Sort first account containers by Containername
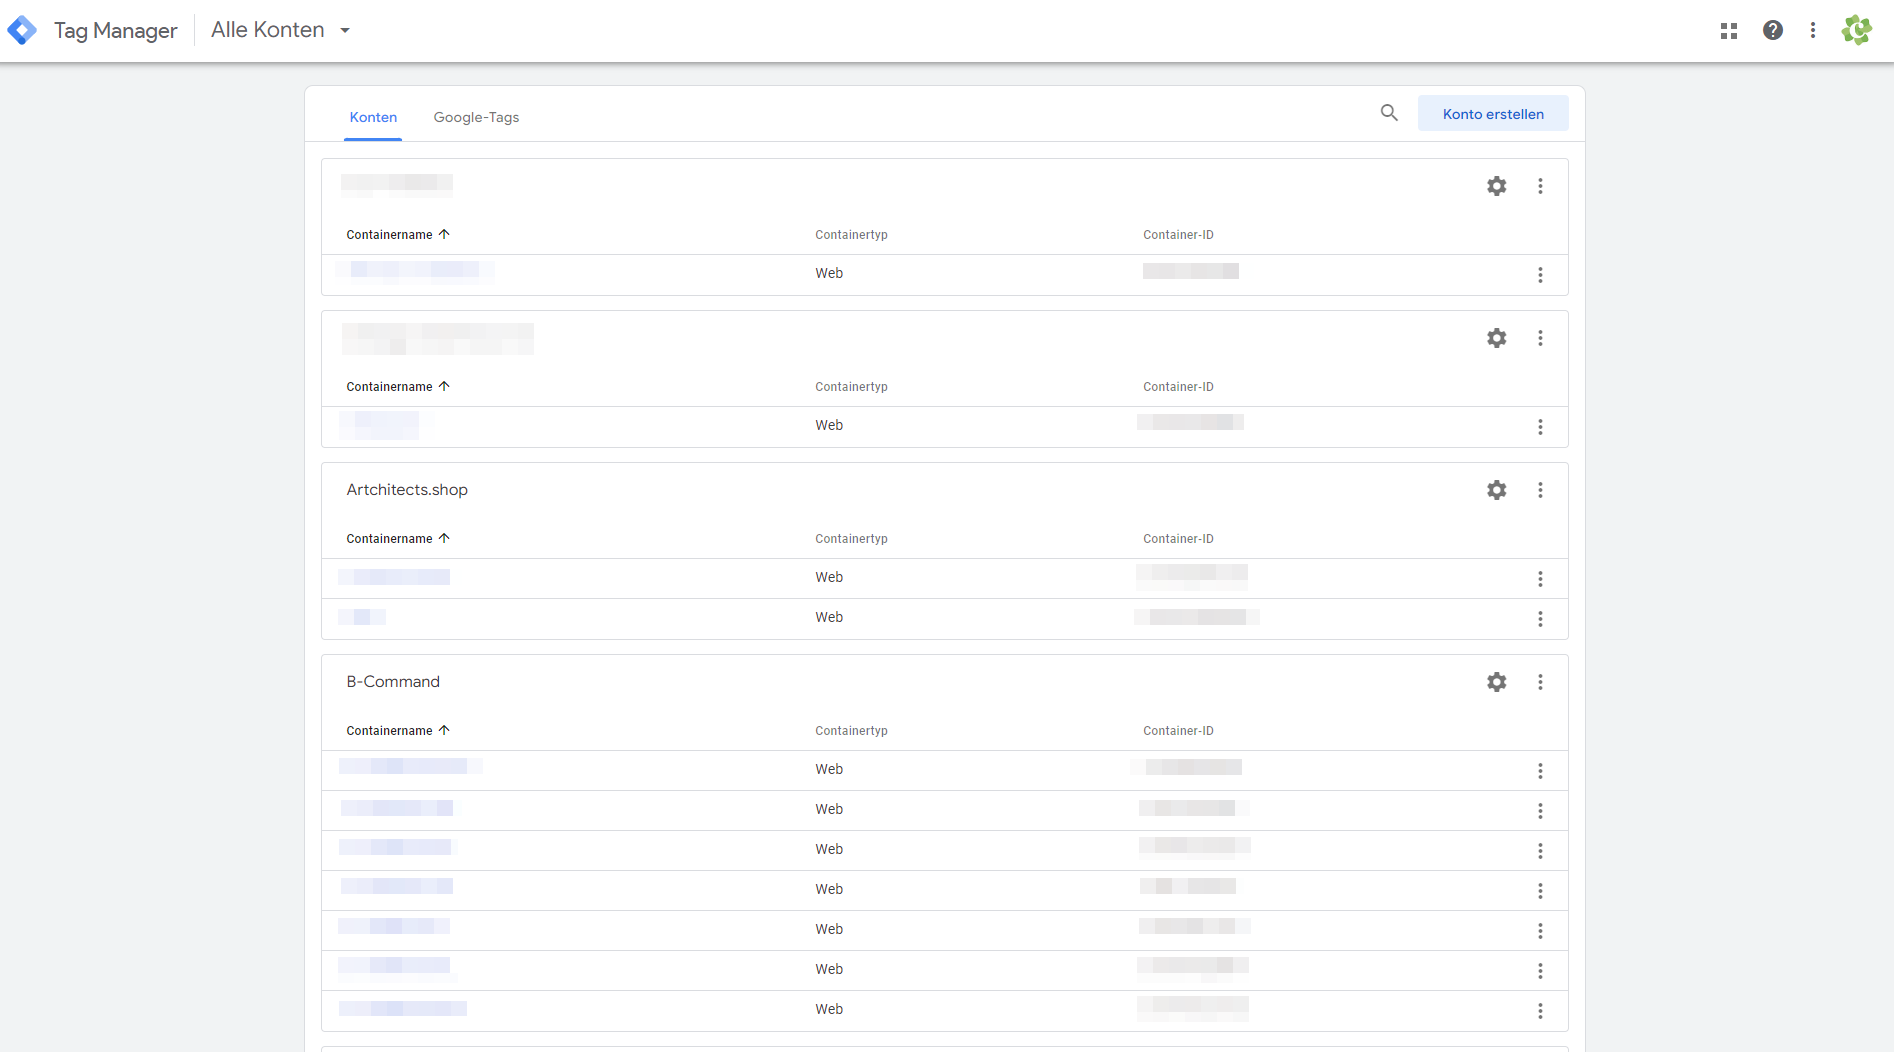 [x=398, y=235]
